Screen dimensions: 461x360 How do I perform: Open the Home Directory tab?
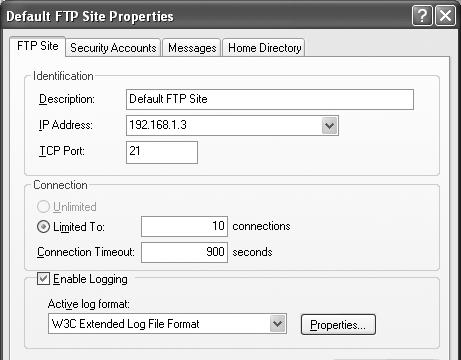point(264,48)
